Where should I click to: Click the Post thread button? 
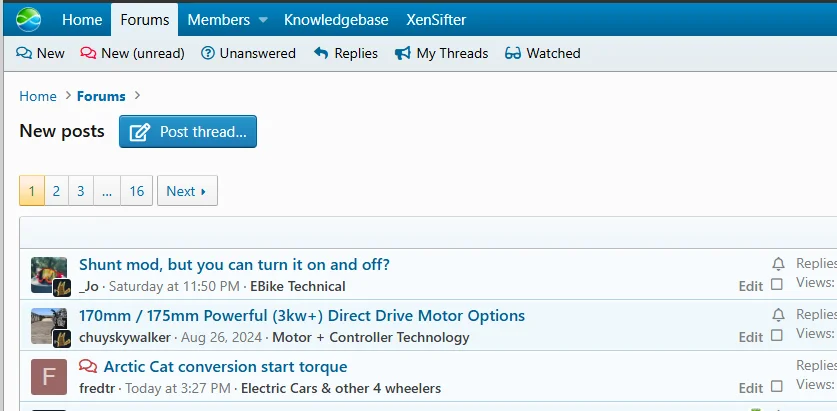pyautogui.click(x=188, y=131)
